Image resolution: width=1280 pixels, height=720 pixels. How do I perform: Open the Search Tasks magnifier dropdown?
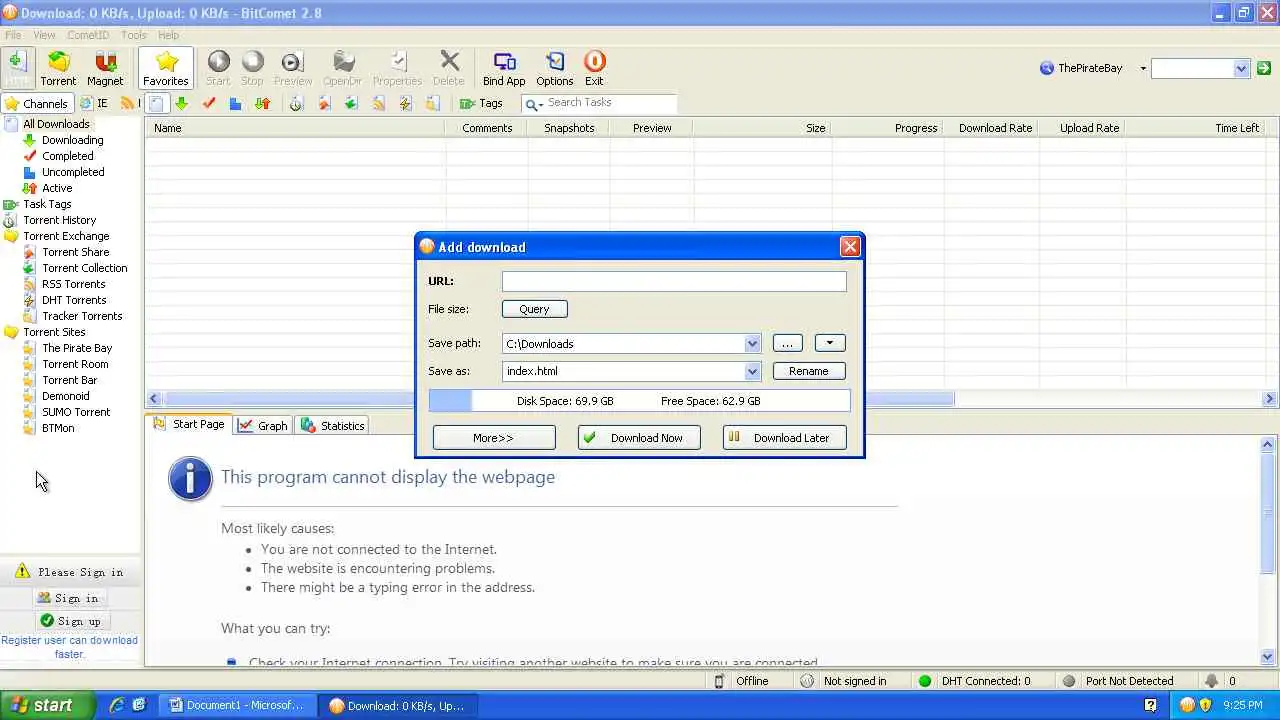[x=534, y=103]
